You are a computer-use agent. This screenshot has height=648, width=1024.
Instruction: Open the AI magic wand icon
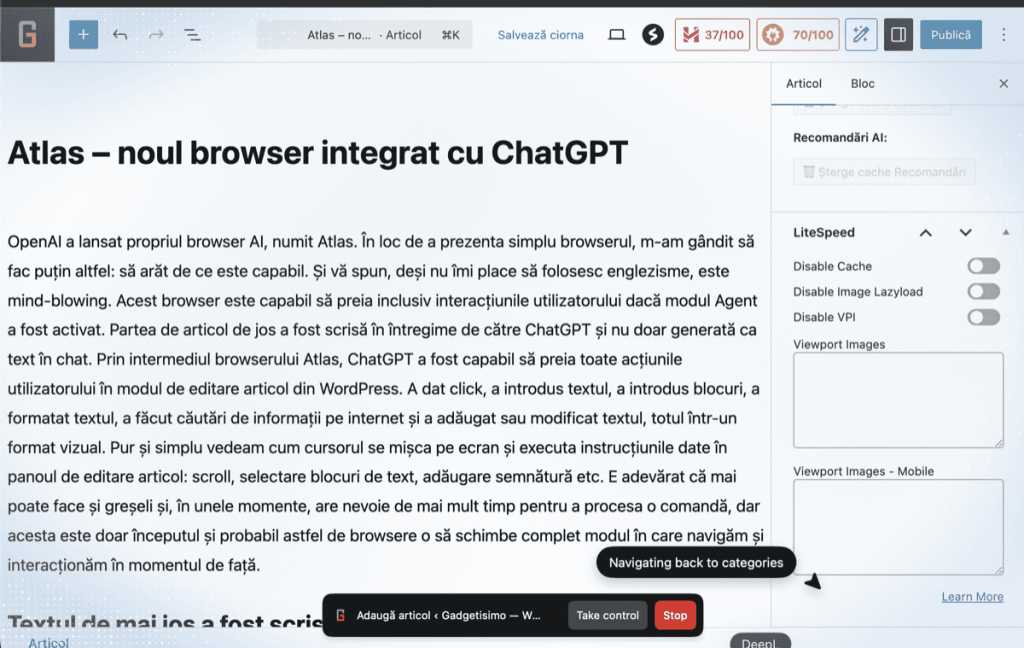click(x=860, y=35)
